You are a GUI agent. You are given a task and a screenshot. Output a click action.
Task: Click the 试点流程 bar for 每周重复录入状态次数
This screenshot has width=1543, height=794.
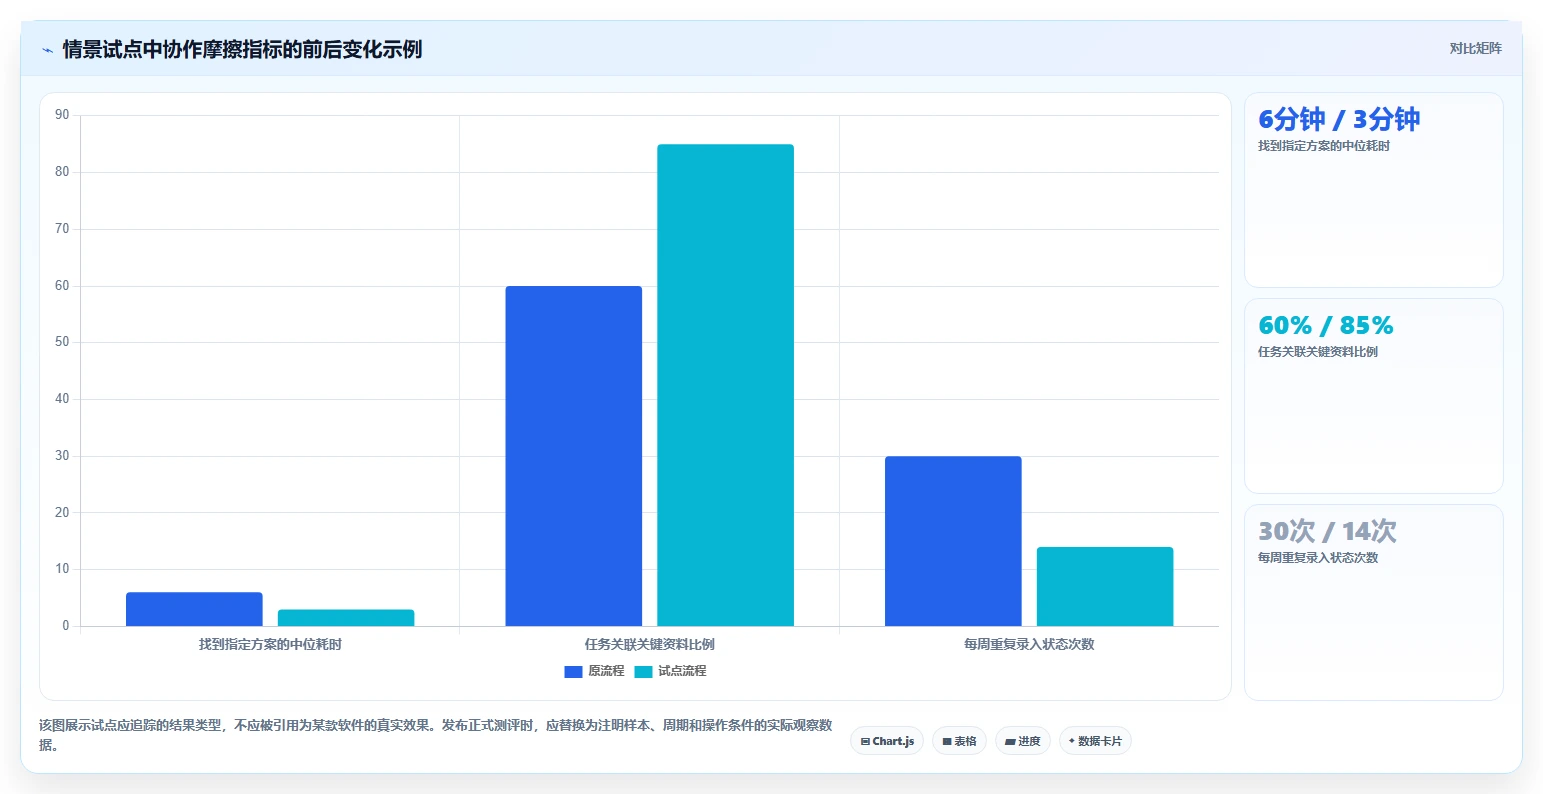point(1105,586)
